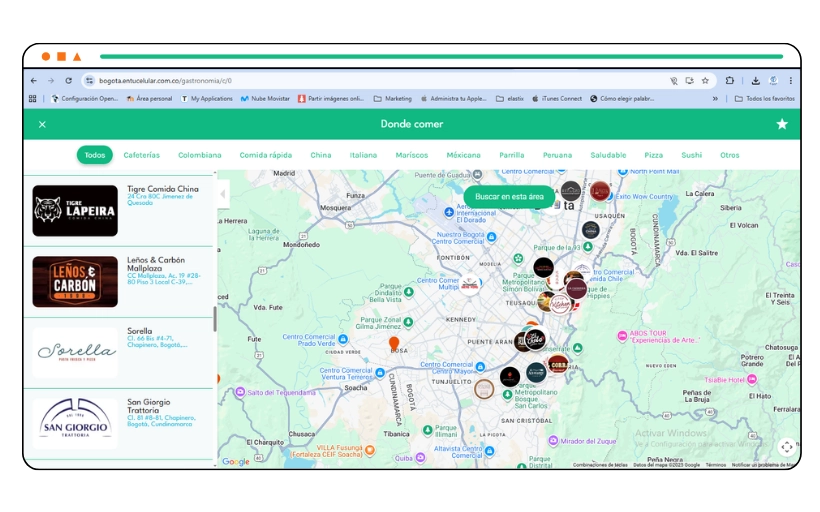Open Área personal bookmark
820x512 pixels.
tap(149, 98)
